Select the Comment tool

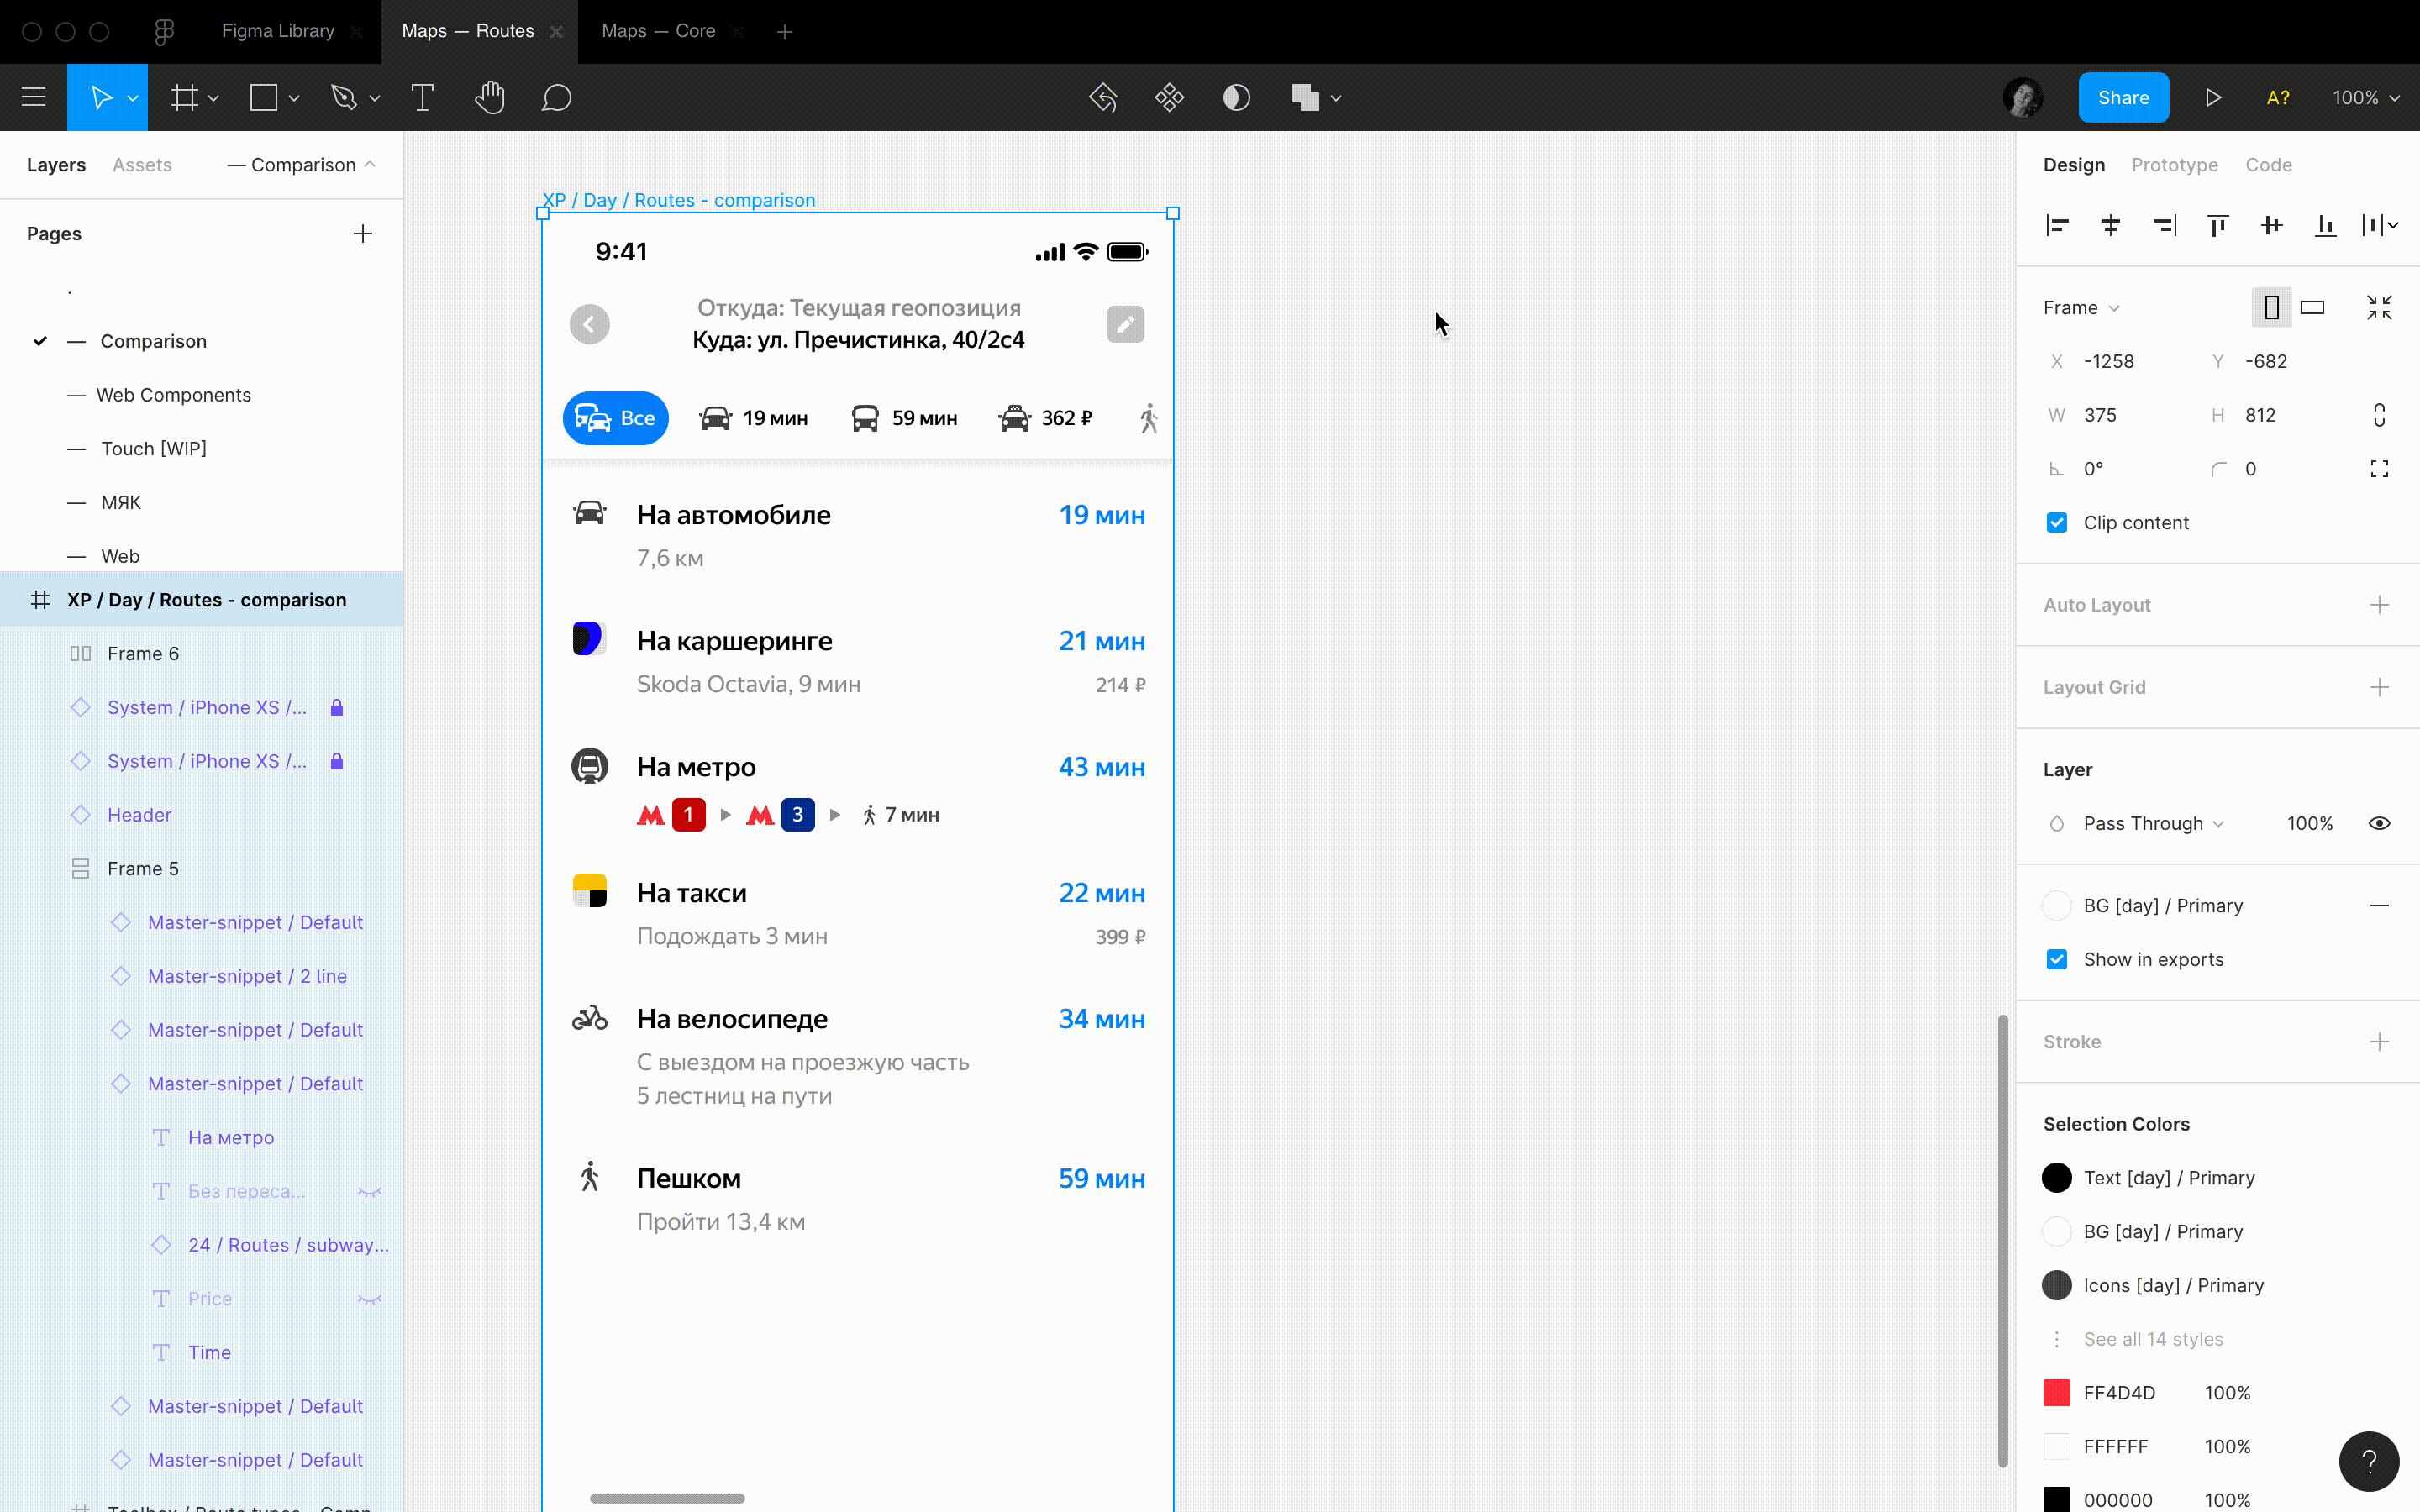556,97
